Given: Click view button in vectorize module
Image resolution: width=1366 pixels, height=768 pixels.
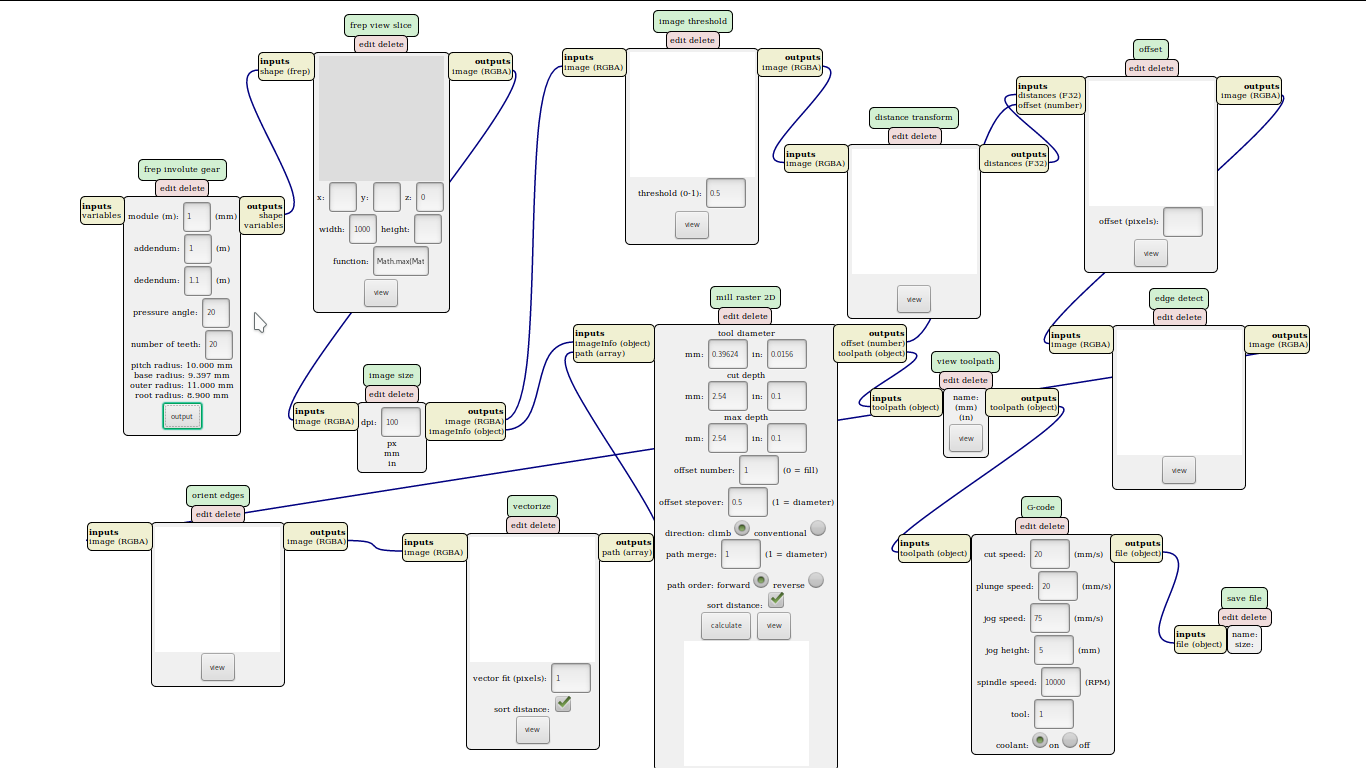Looking at the screenshot, I should 533,730.
